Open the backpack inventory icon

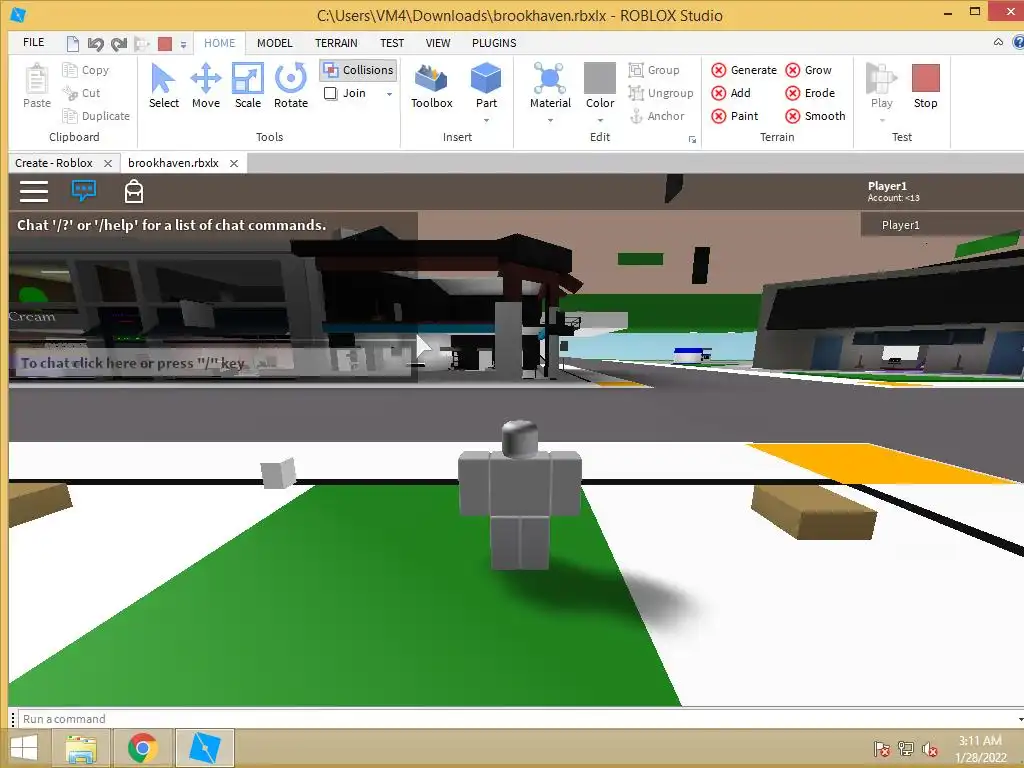pos(134,191)
